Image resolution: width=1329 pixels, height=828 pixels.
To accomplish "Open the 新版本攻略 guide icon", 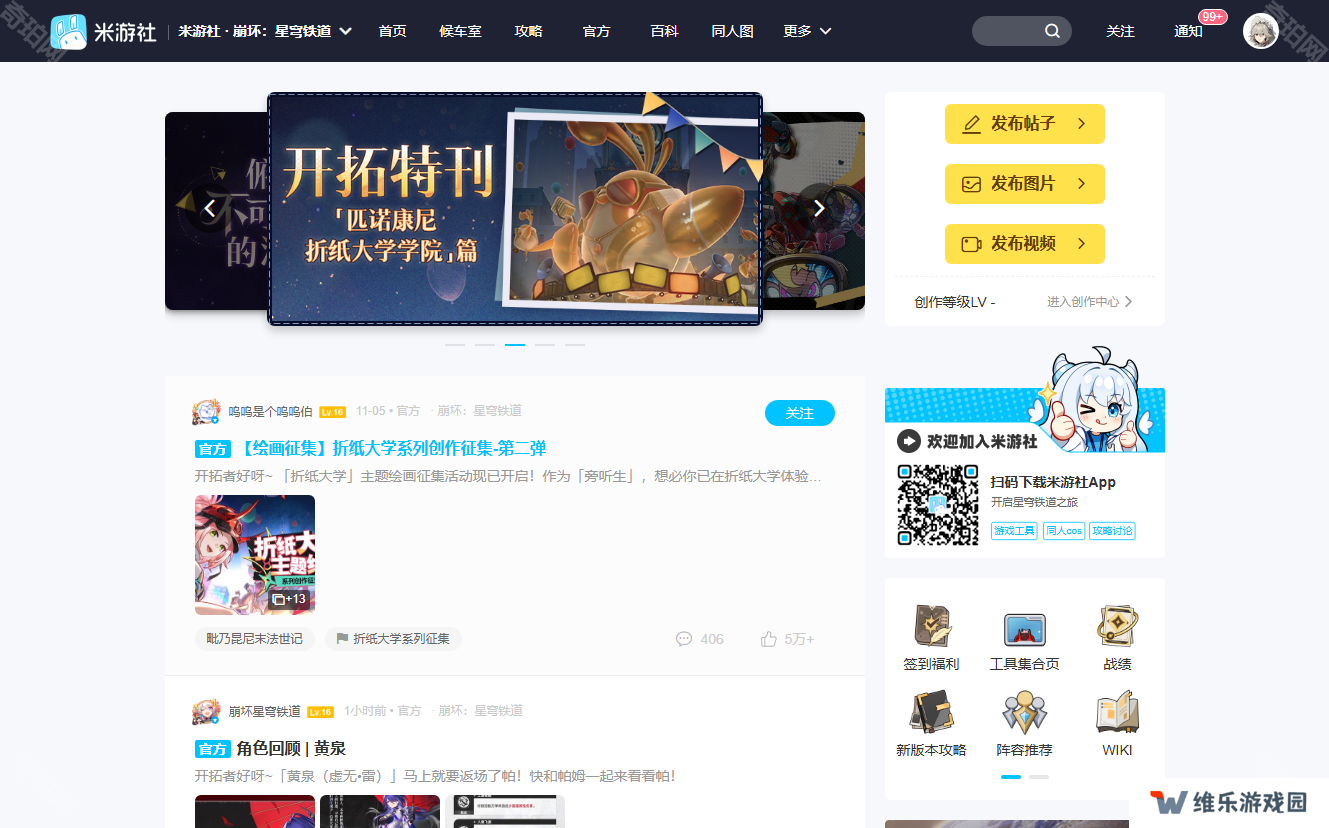I will [x=931, y=713].
